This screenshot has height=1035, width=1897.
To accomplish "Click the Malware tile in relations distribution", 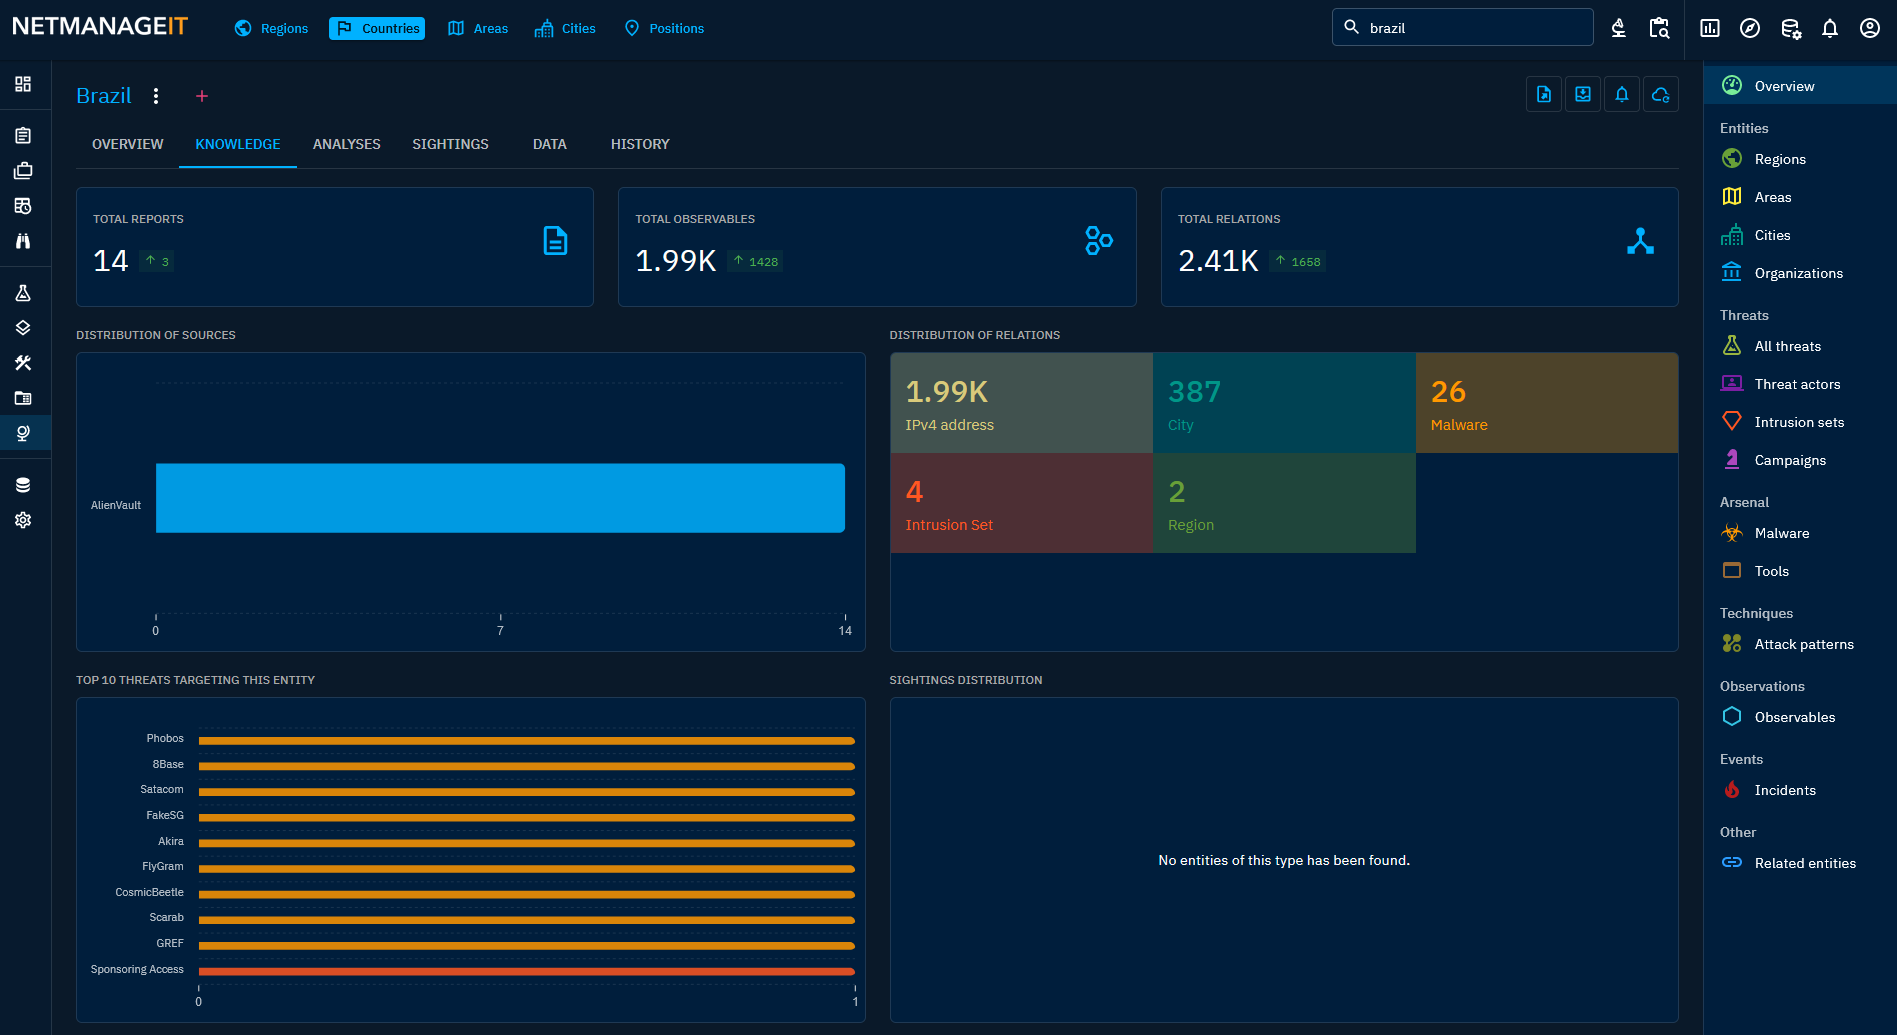I will (x=1546, y=403).
